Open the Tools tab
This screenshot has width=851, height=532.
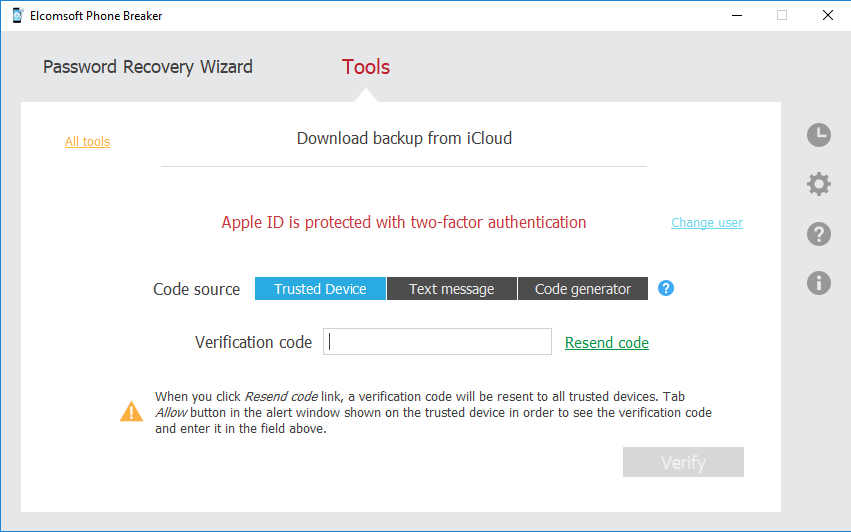pos(366,67)
